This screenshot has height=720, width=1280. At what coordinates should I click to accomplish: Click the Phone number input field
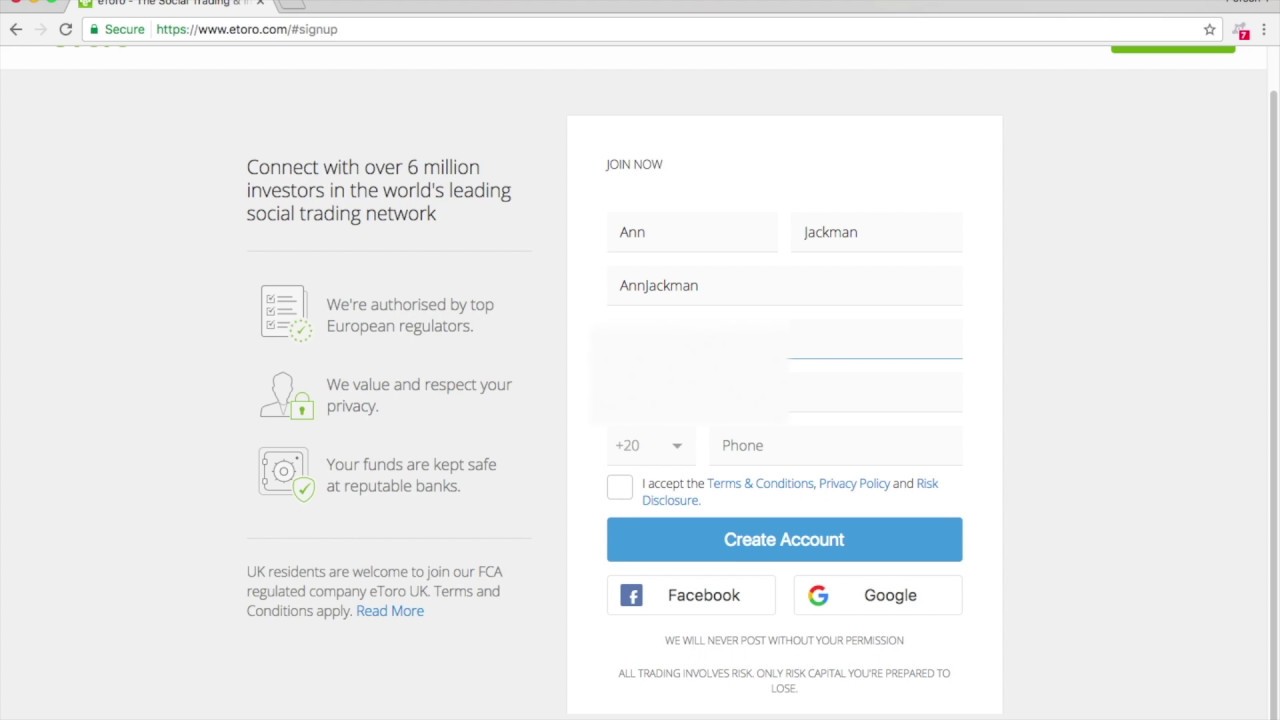tap(836, 446)
